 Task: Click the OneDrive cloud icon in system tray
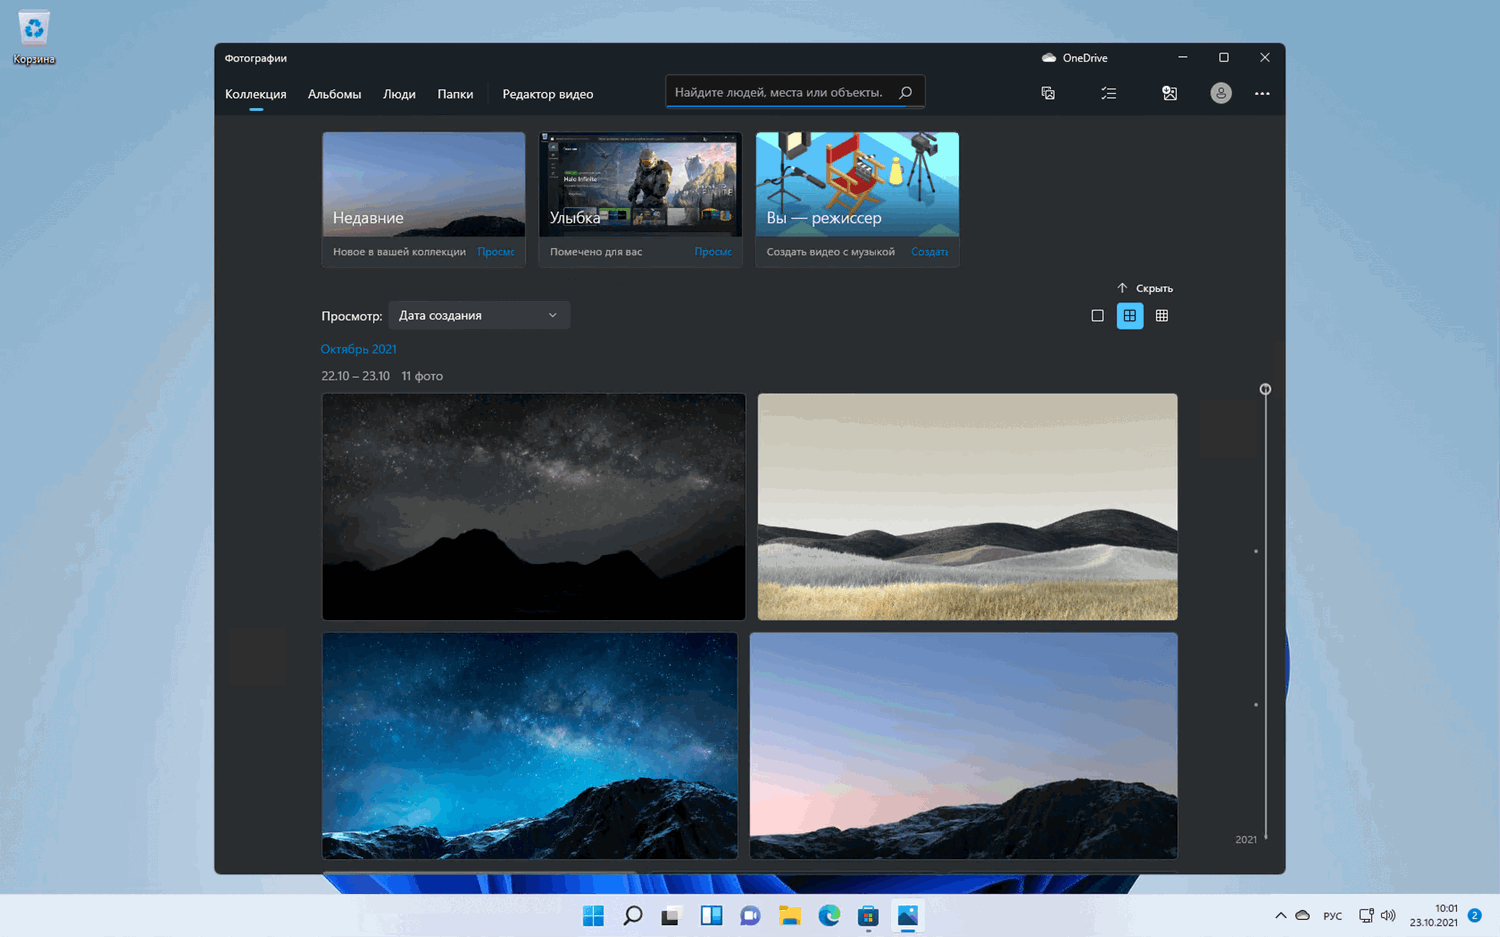click(1303, 916)
